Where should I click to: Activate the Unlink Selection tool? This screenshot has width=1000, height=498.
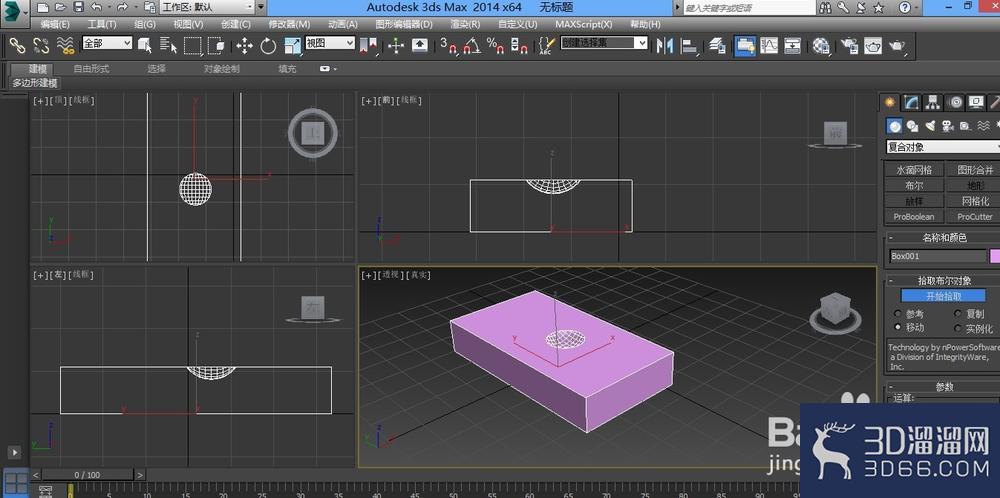point(41,45)
